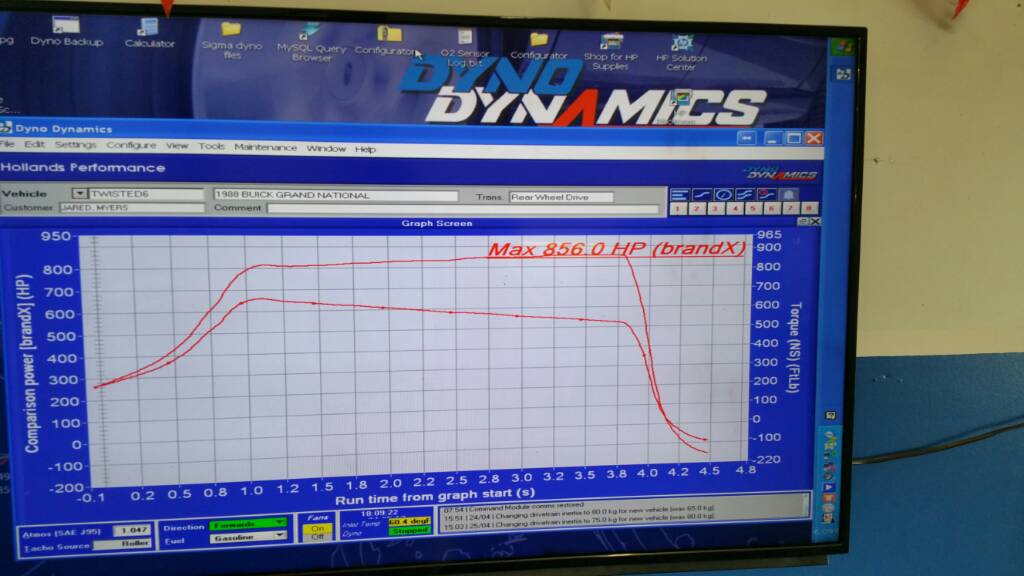Open the Shop for HP Supplies shortcut
1024x576 pixels.
[611, 52]
